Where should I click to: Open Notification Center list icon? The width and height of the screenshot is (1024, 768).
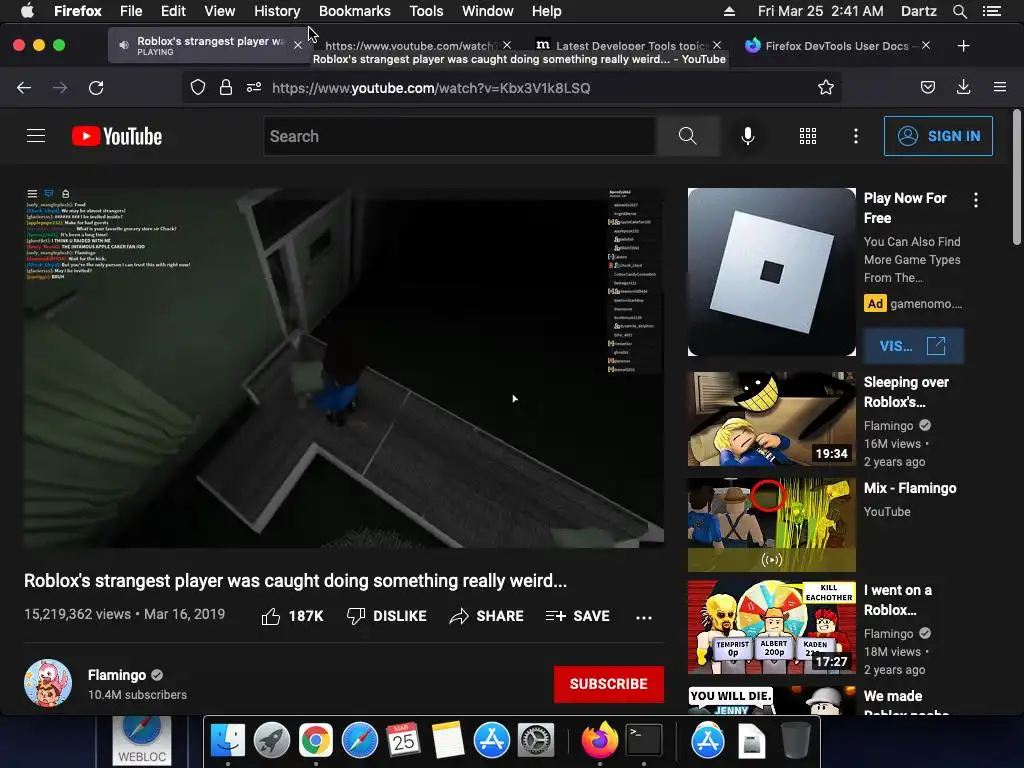[x=992, y=11]
